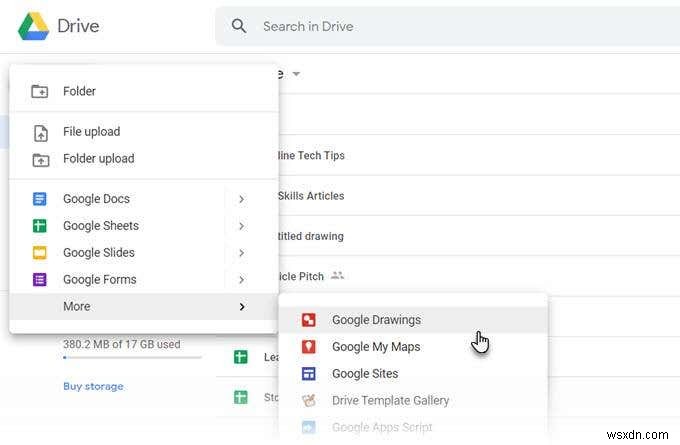Select Google Apps Script in submenu

[x=413, y=428]
